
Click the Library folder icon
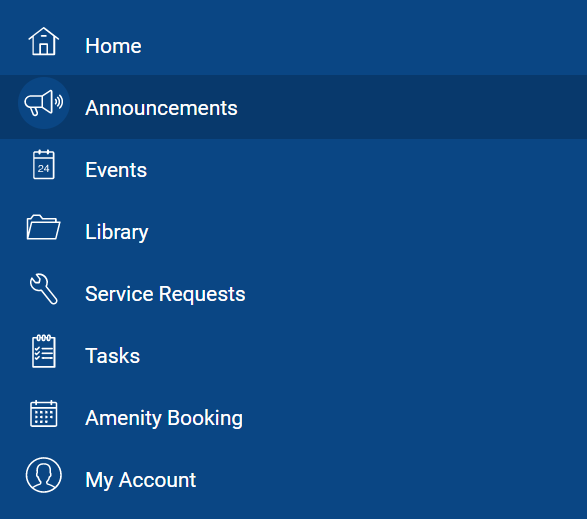coord(43,227)
